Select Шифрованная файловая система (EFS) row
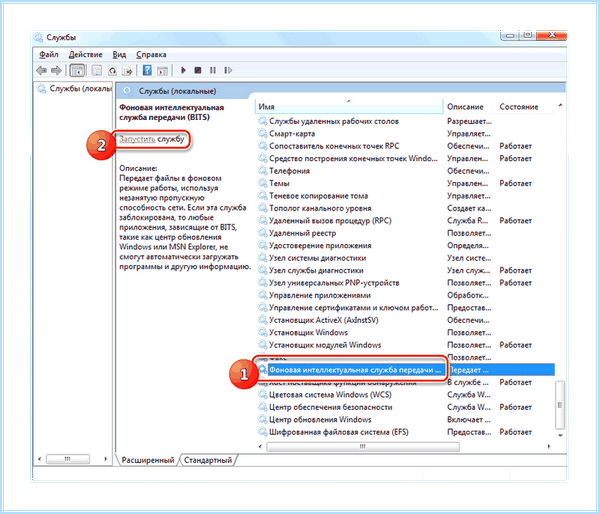600x514 pixels. [x=406, y=432]
